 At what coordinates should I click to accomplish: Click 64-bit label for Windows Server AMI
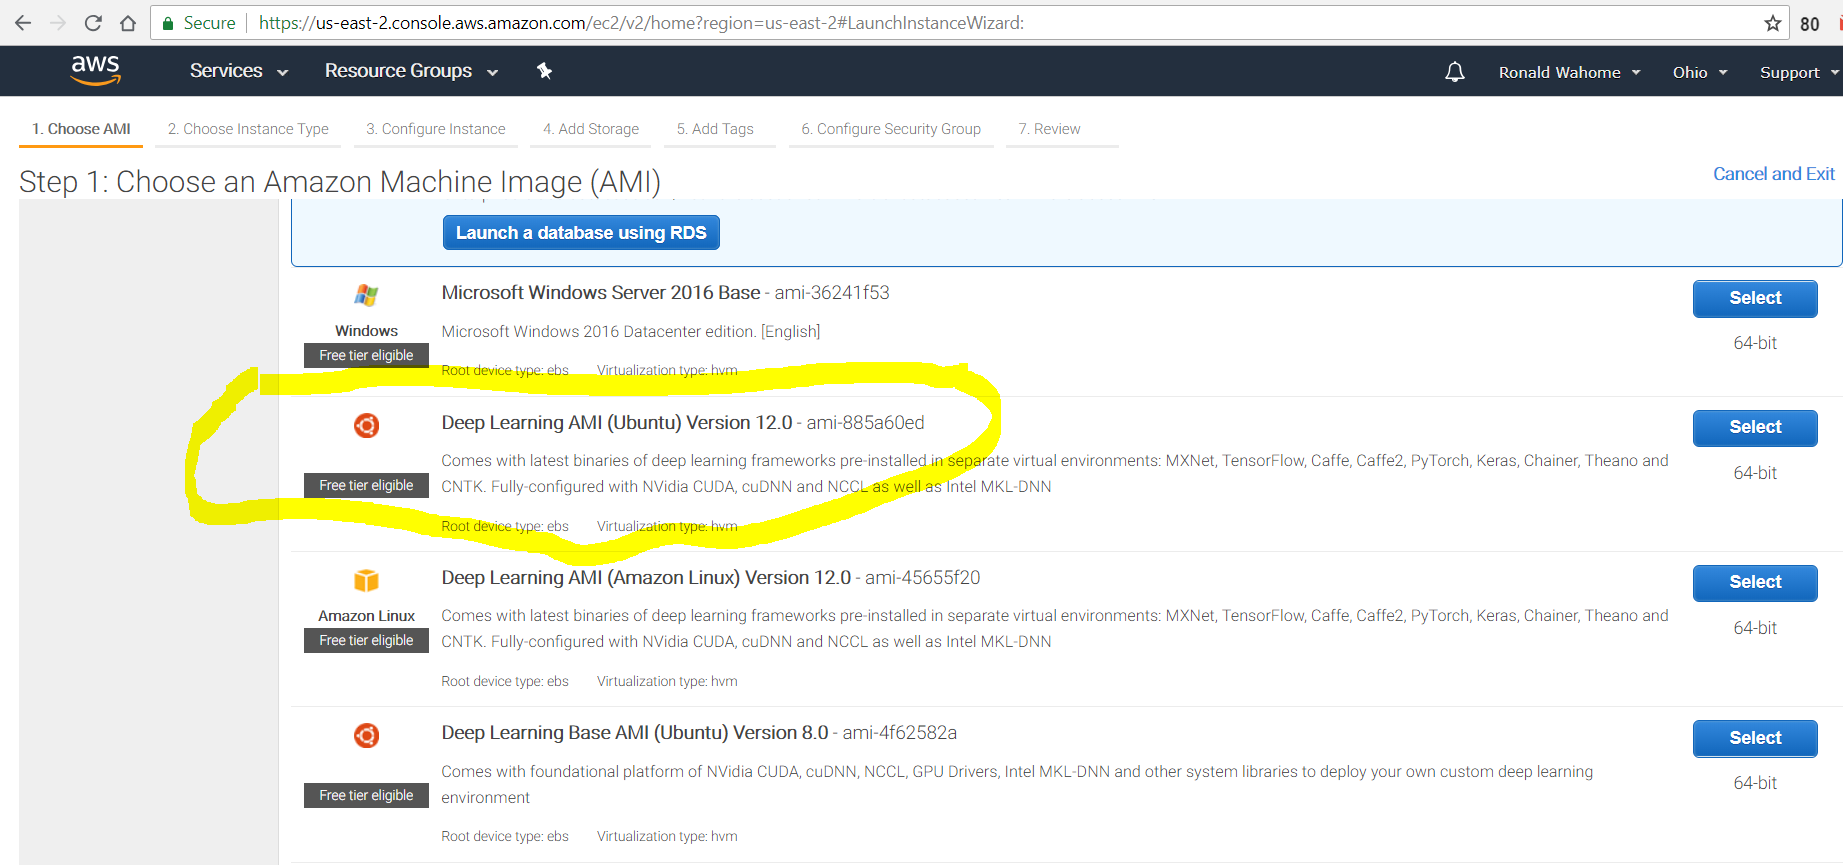[1755, 343]
